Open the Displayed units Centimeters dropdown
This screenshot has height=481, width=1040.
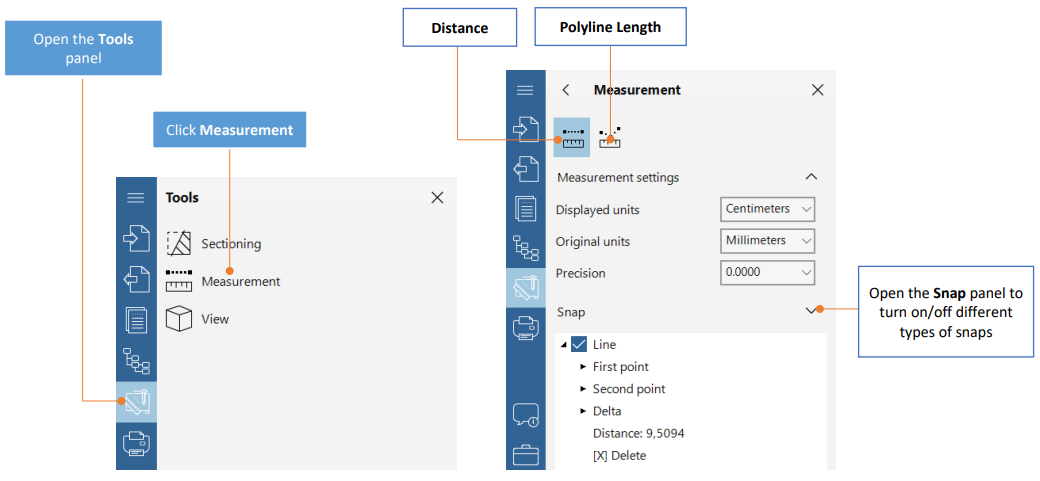[x=767, y=209]
